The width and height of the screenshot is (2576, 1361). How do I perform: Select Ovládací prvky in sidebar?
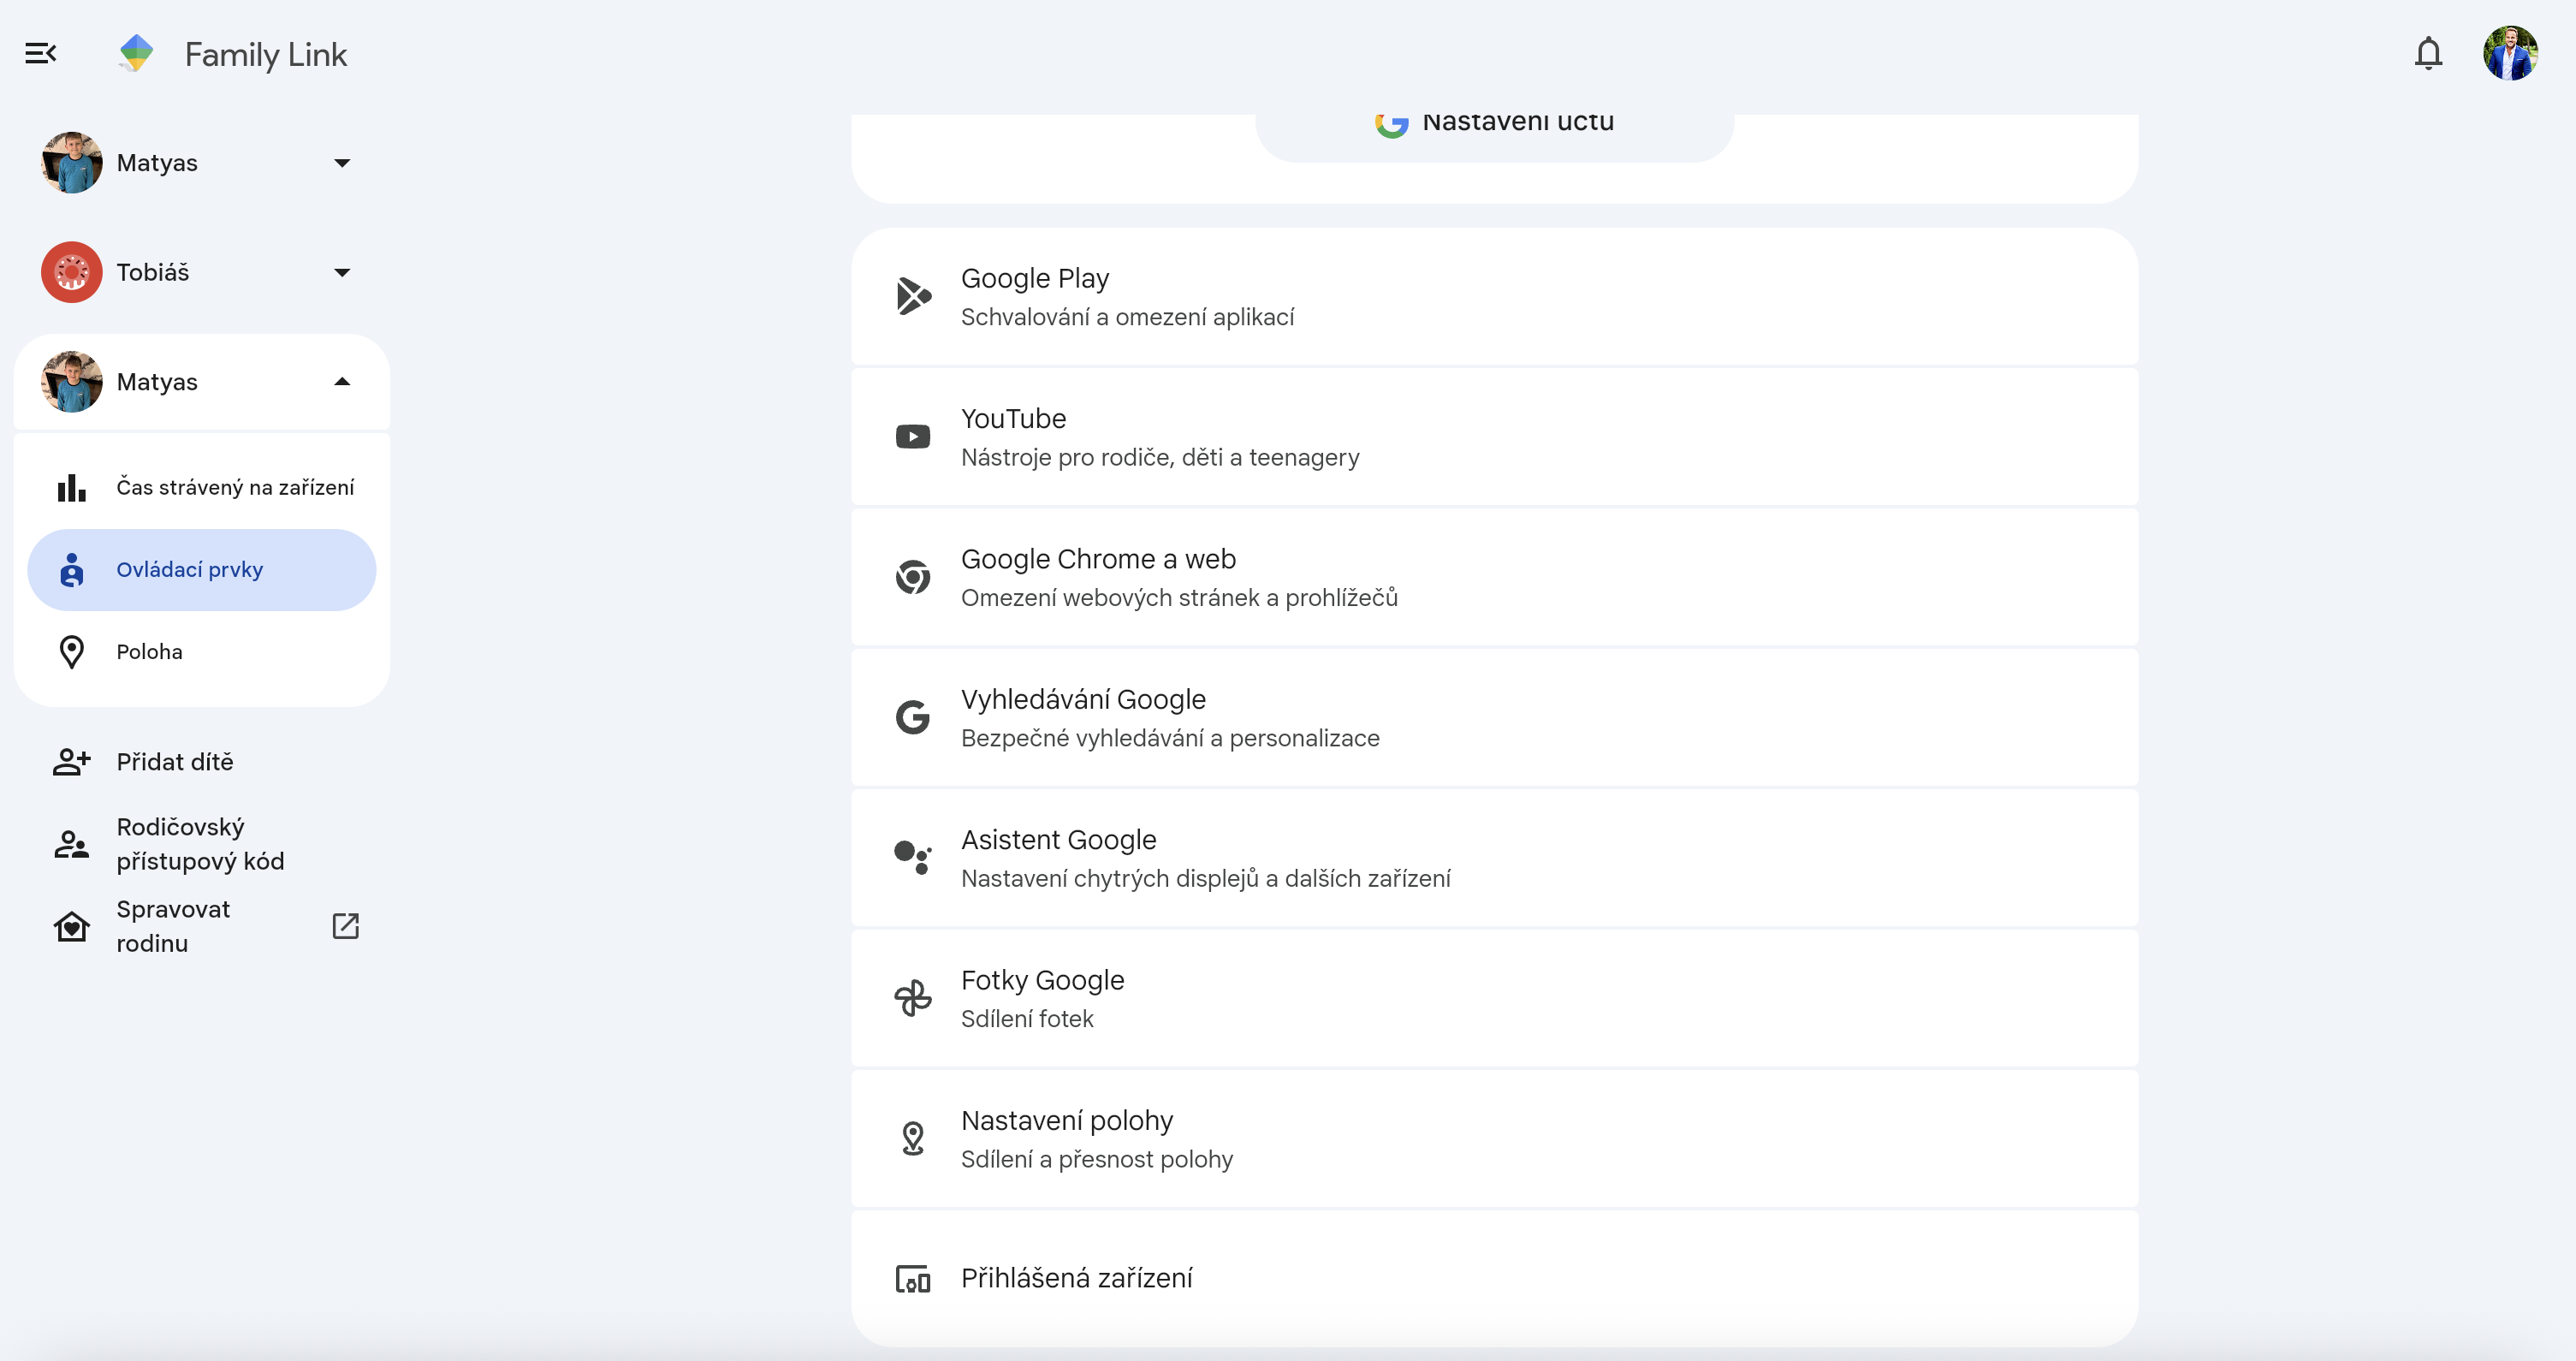(189, 570)
